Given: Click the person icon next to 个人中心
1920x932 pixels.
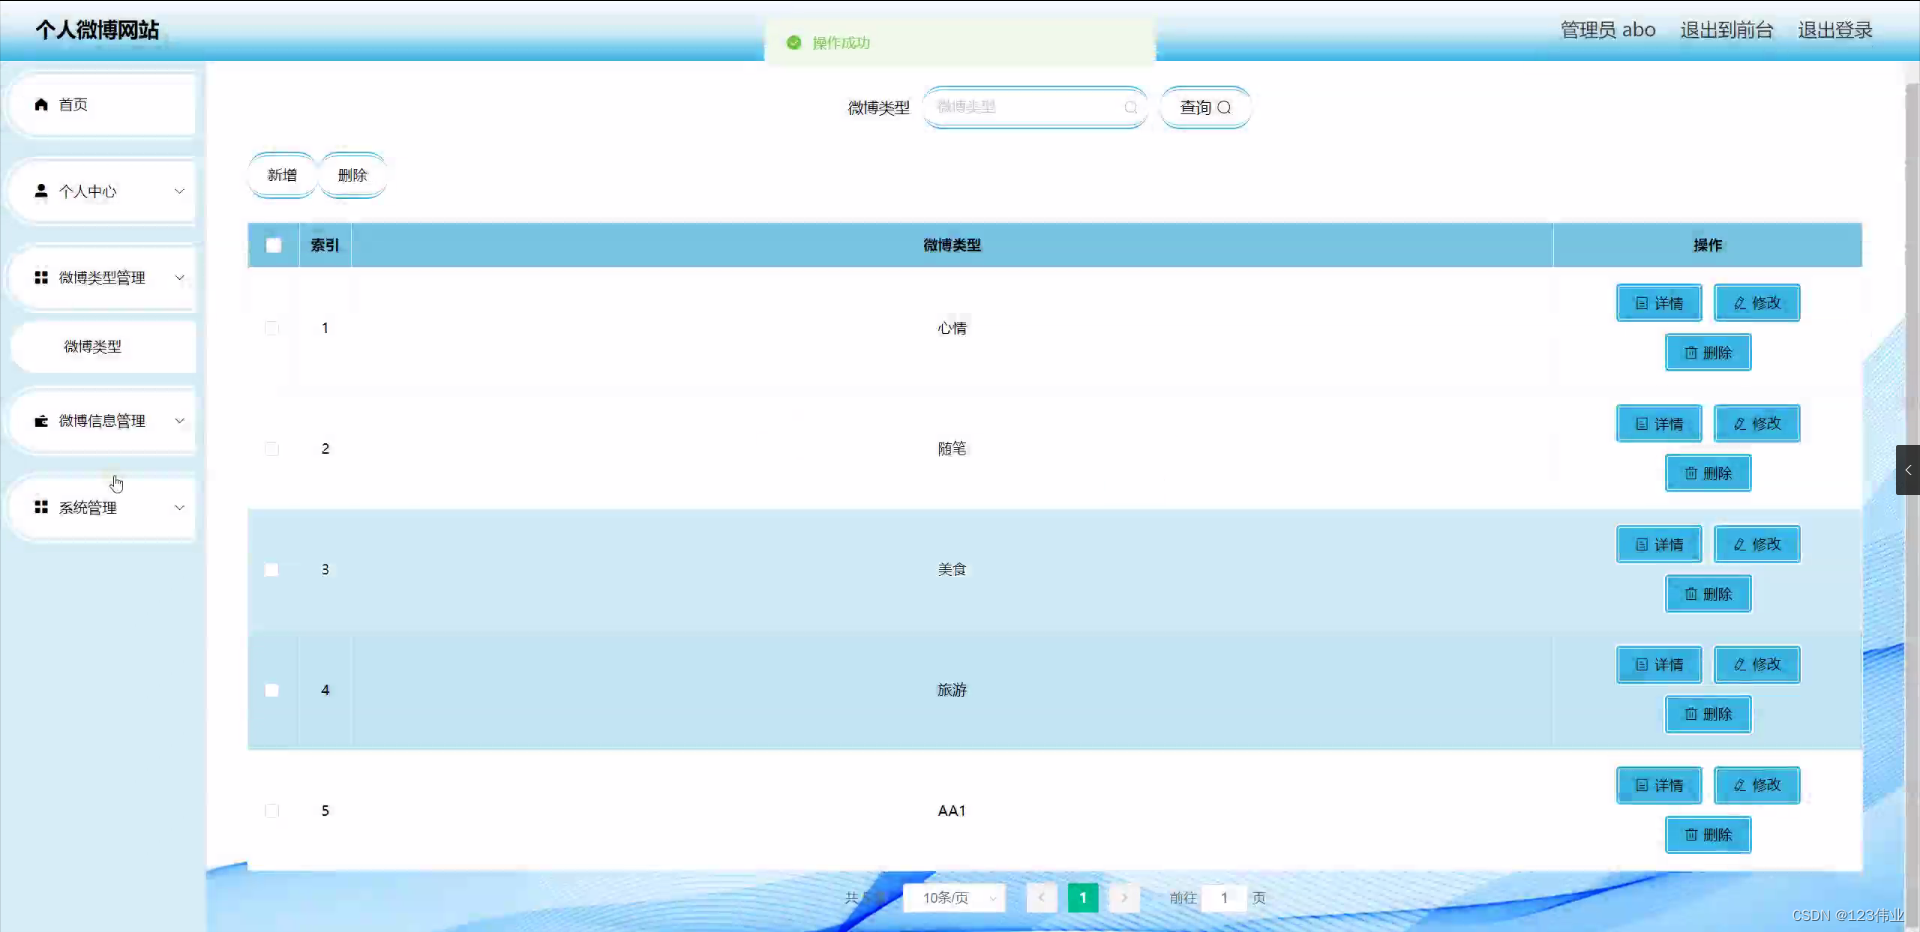Looking at the screenshot, I should pos(40,191).
